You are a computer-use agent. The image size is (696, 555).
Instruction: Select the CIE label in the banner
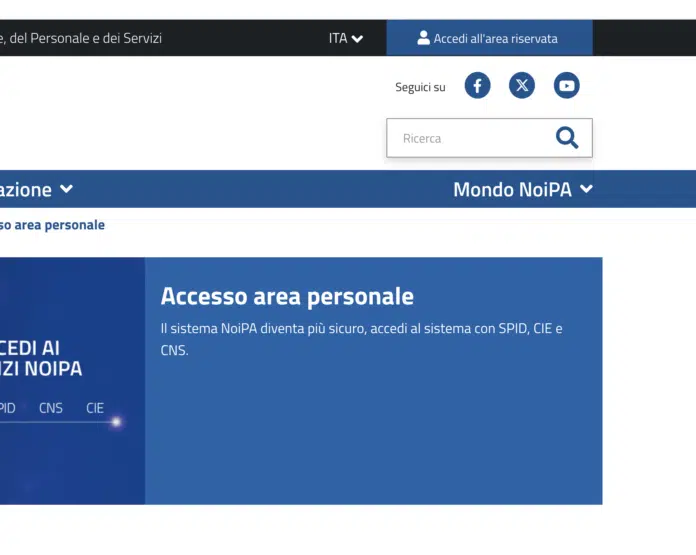click(95, 408)
